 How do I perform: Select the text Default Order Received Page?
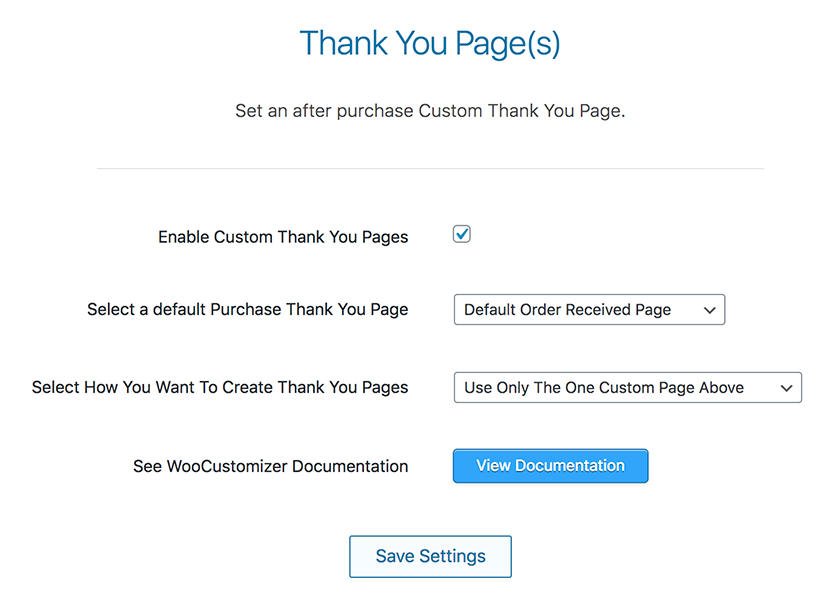pos(567,310)
